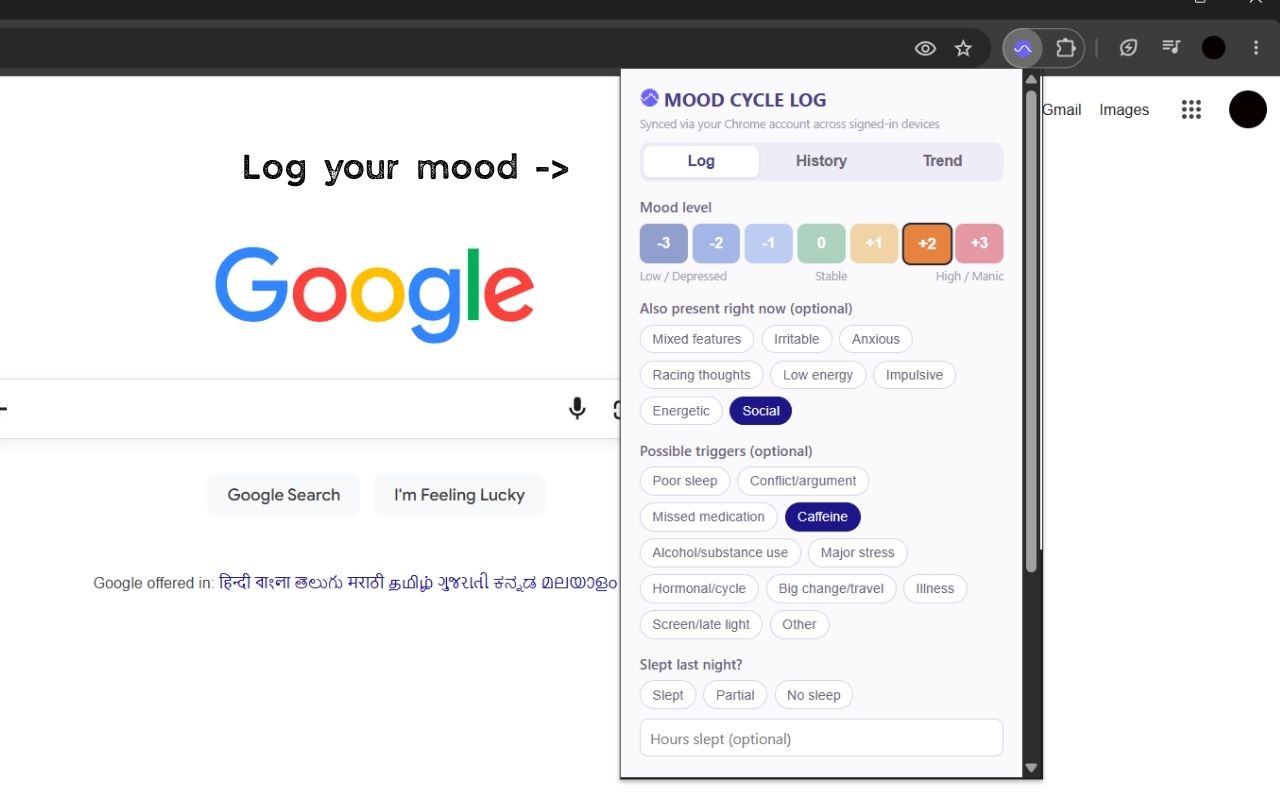Switch to the History tab

click(821, 161)
